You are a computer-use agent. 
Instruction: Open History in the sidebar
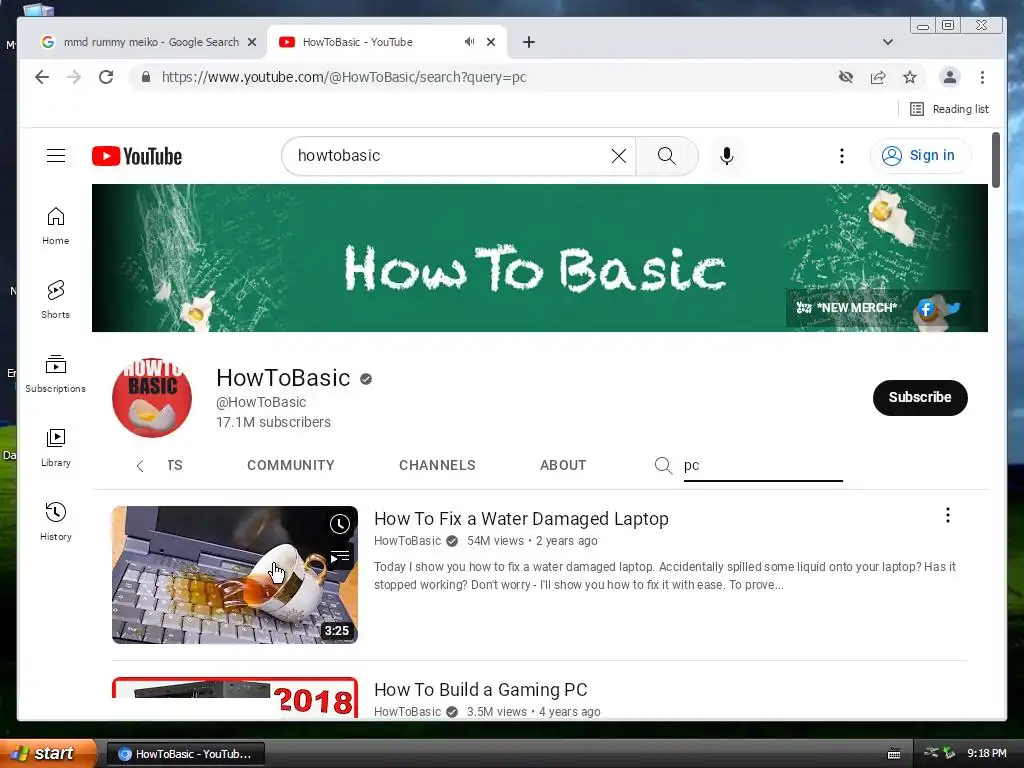tap(56, 521)
